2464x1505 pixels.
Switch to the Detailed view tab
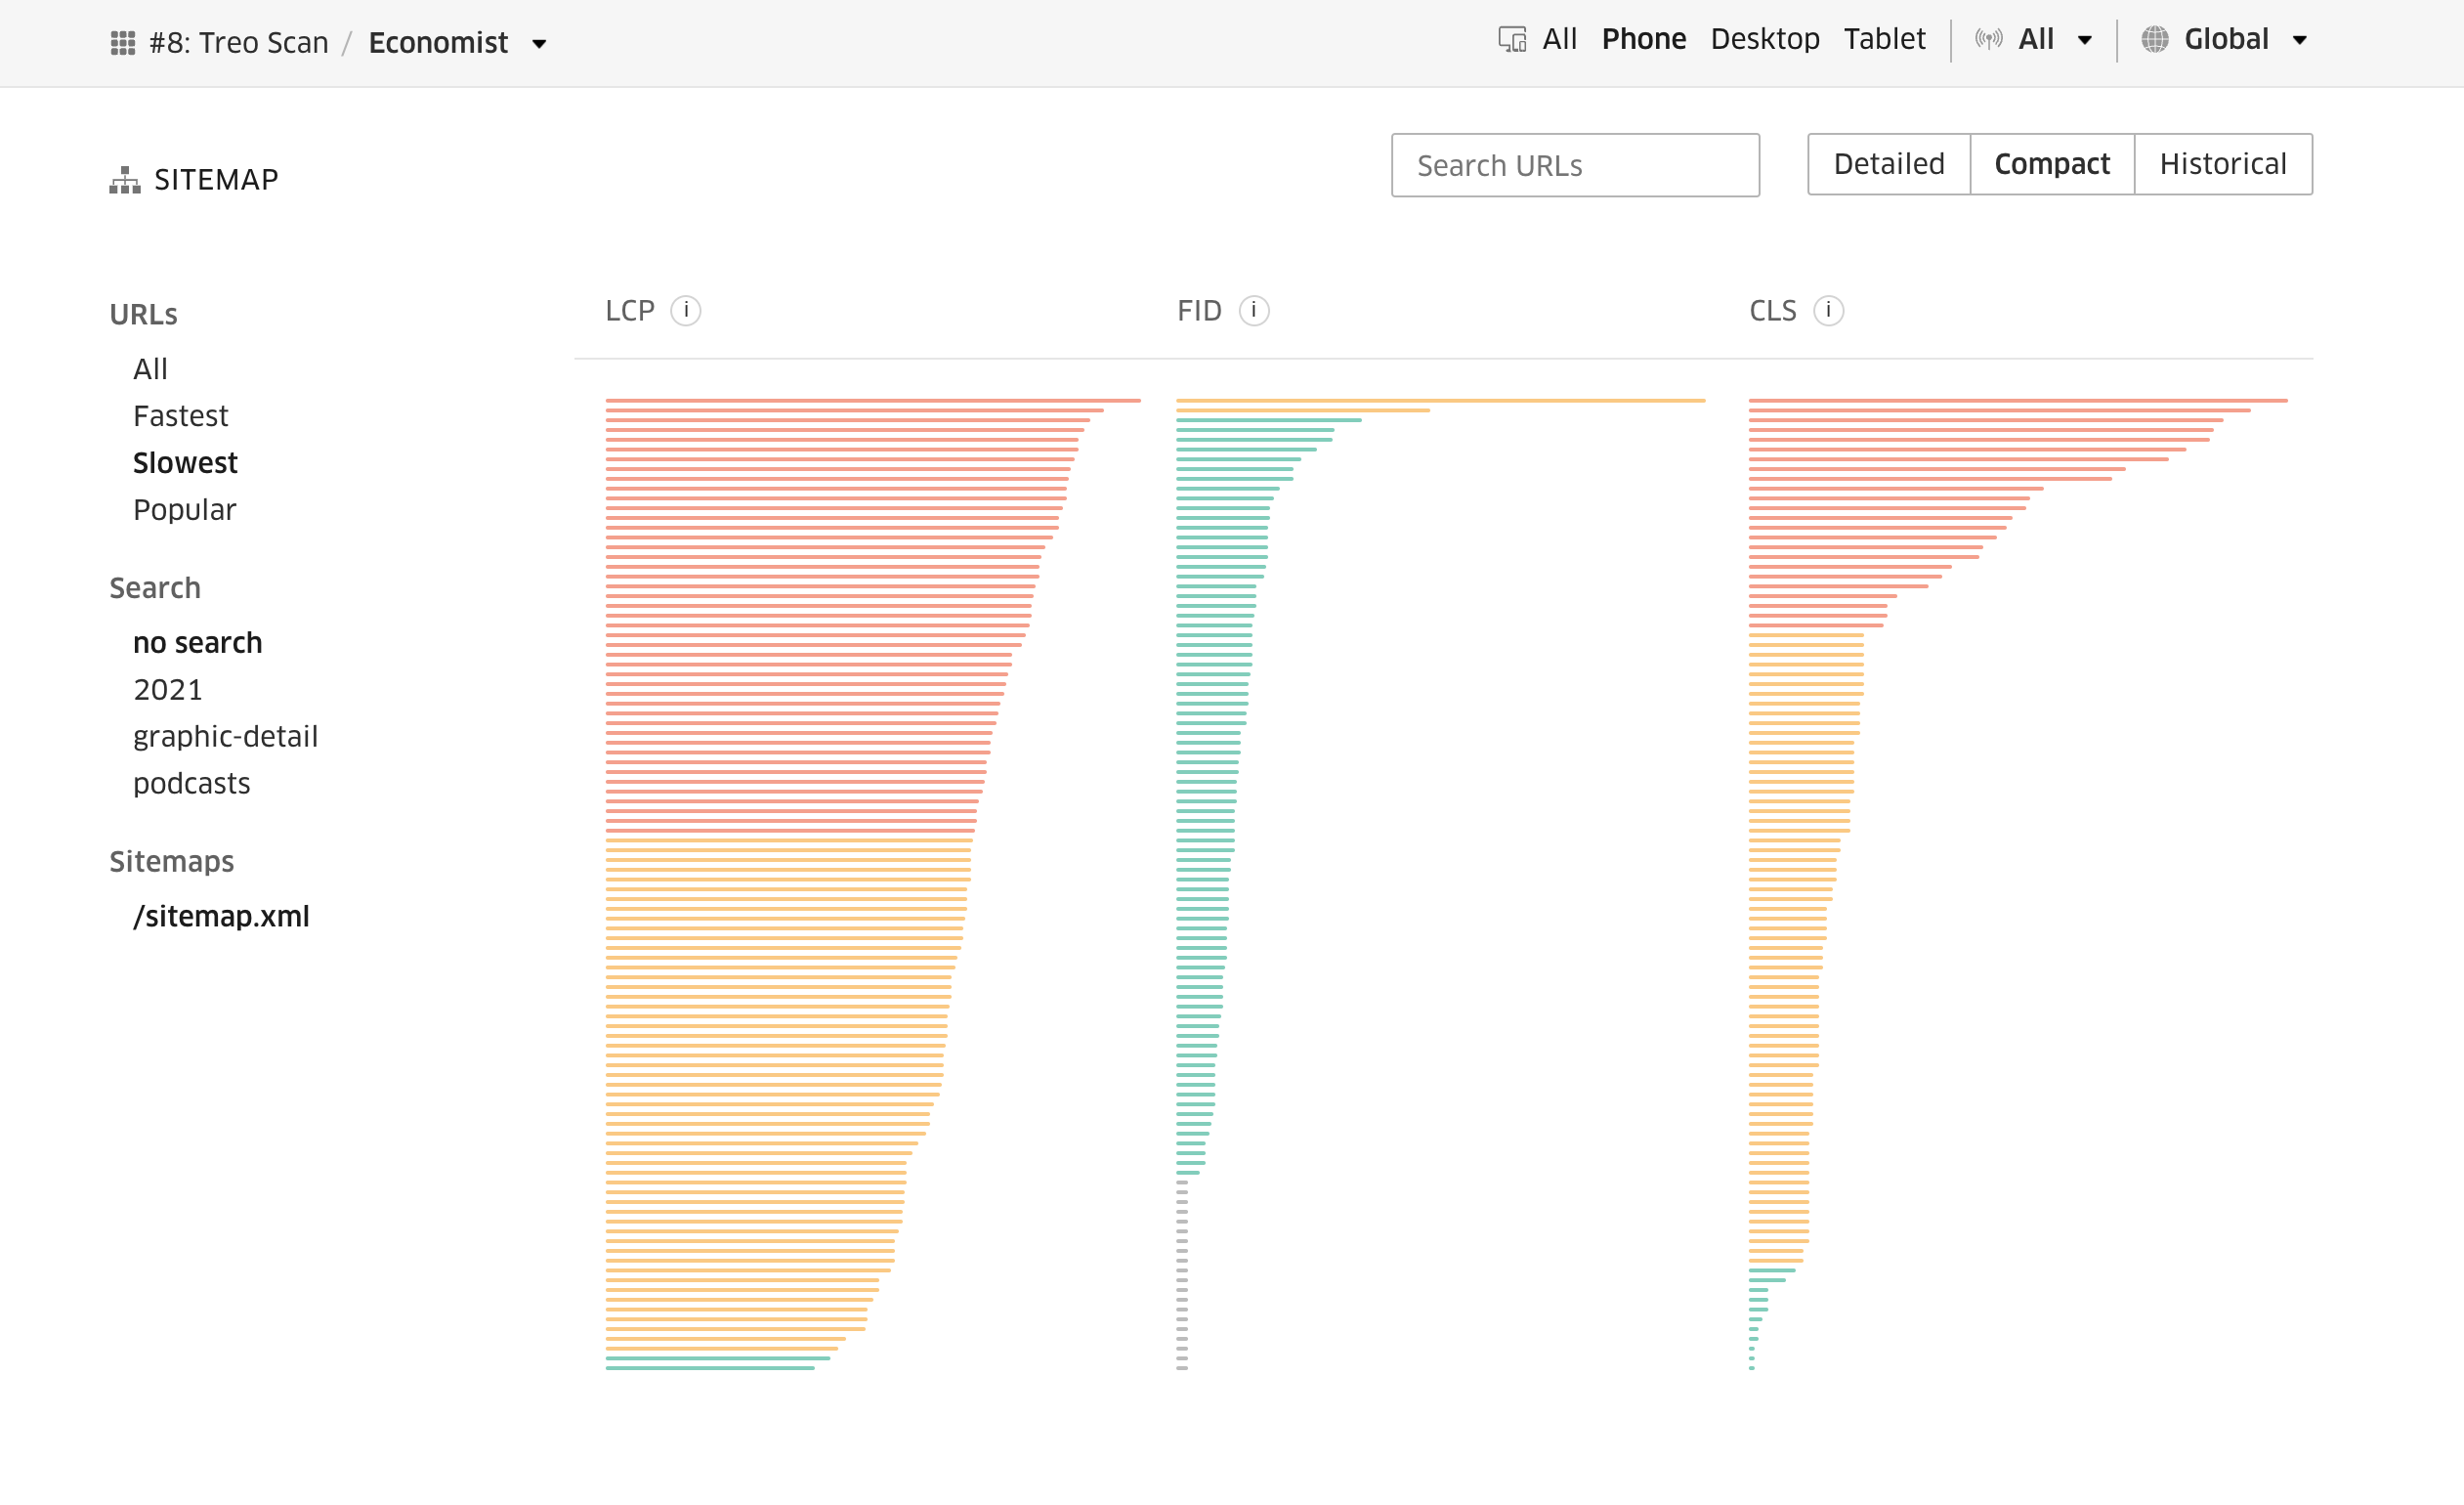1887,163
